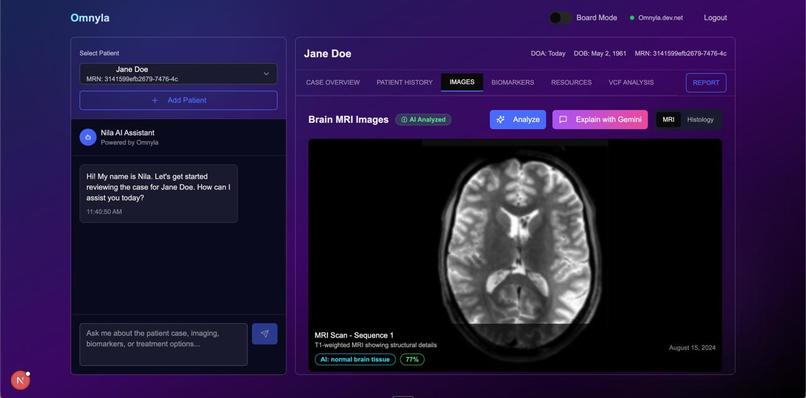Click the Brain MRI Images heading
This screenshot has width=806, height=398.
[x=349, y=119]
